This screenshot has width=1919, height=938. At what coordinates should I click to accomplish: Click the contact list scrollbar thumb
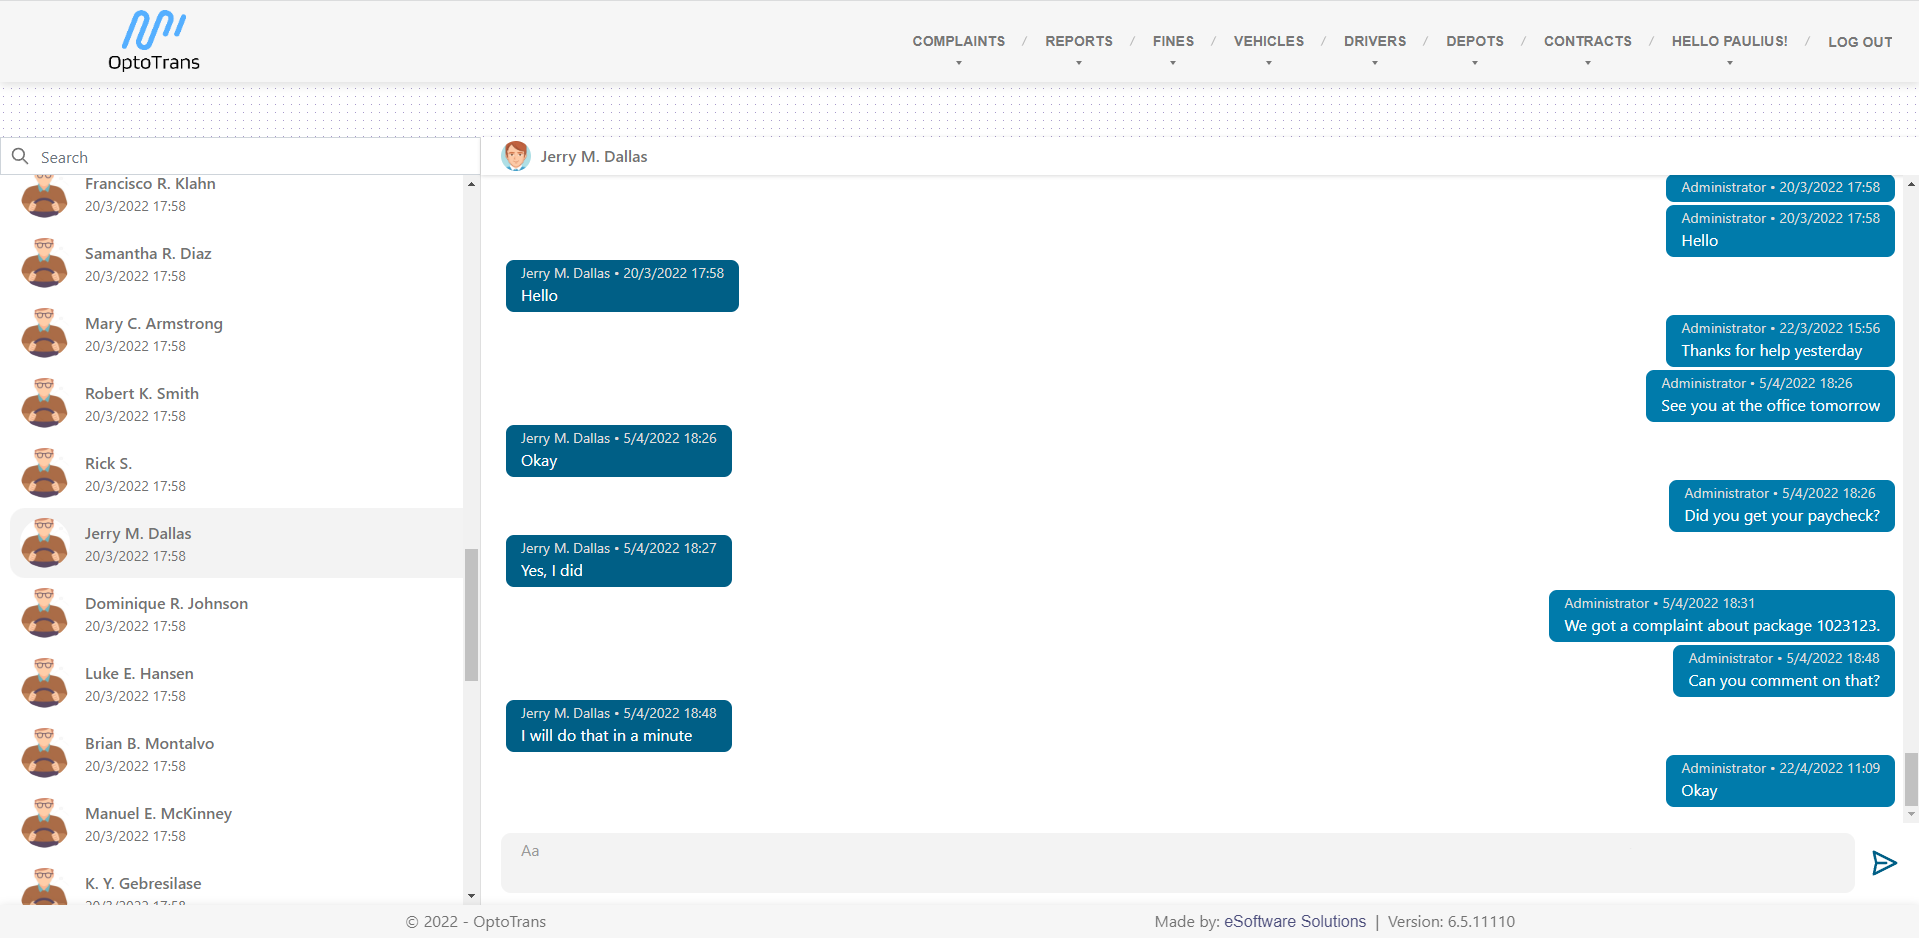point(471,614)
